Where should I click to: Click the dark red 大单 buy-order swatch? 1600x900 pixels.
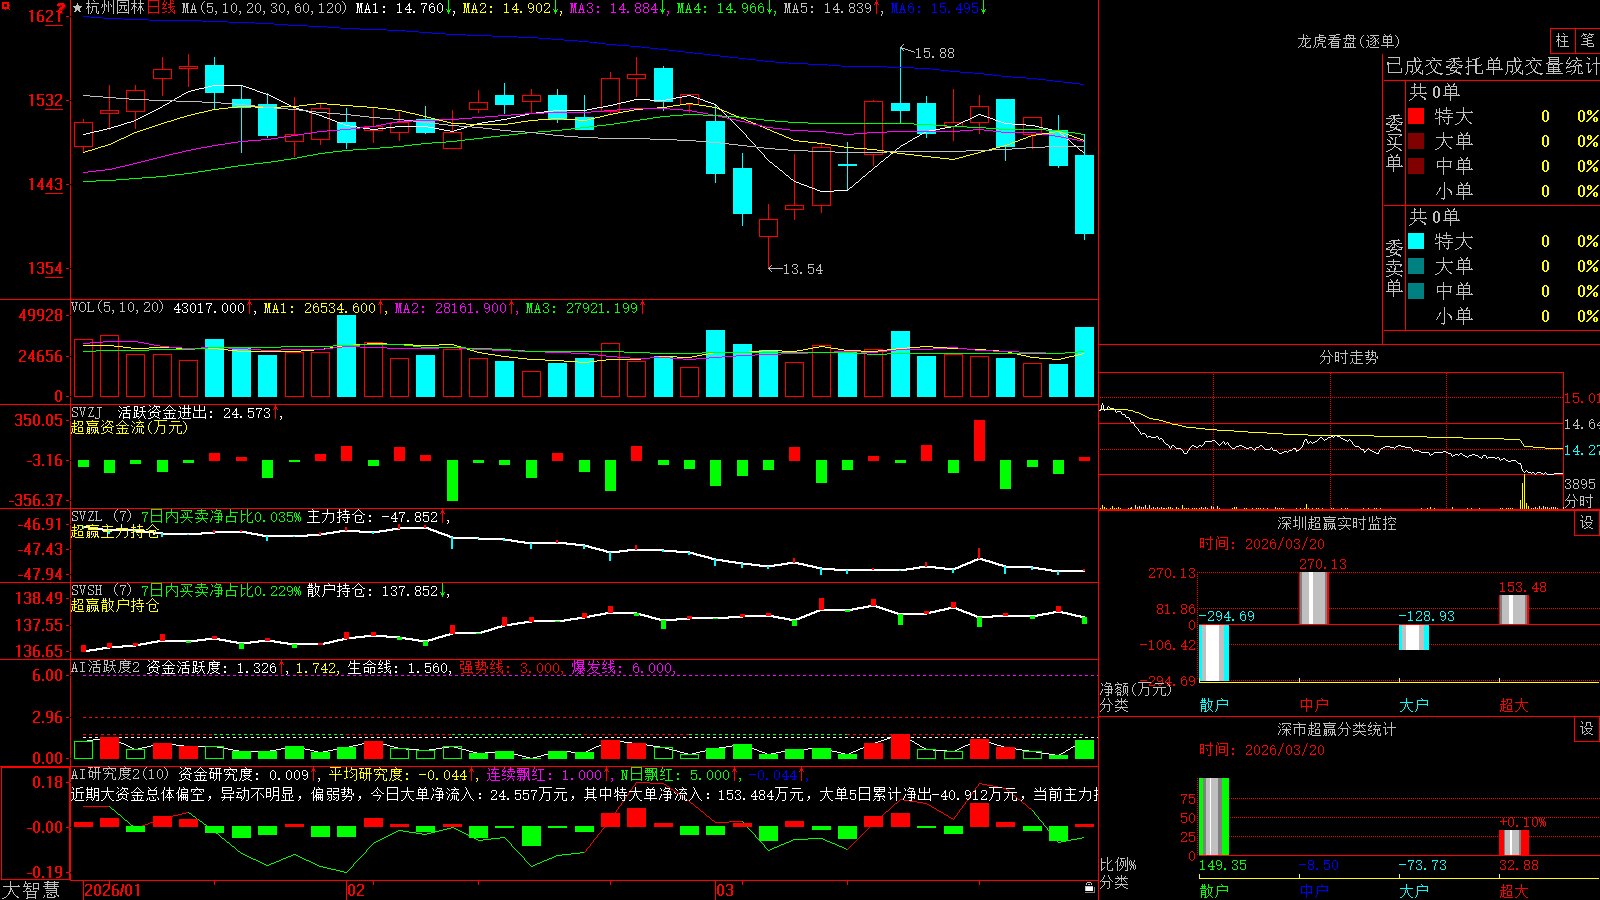[1416, 141]
